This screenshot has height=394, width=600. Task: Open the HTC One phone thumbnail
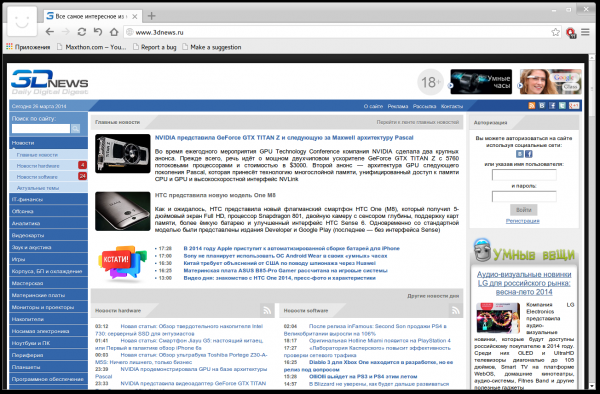122,211
